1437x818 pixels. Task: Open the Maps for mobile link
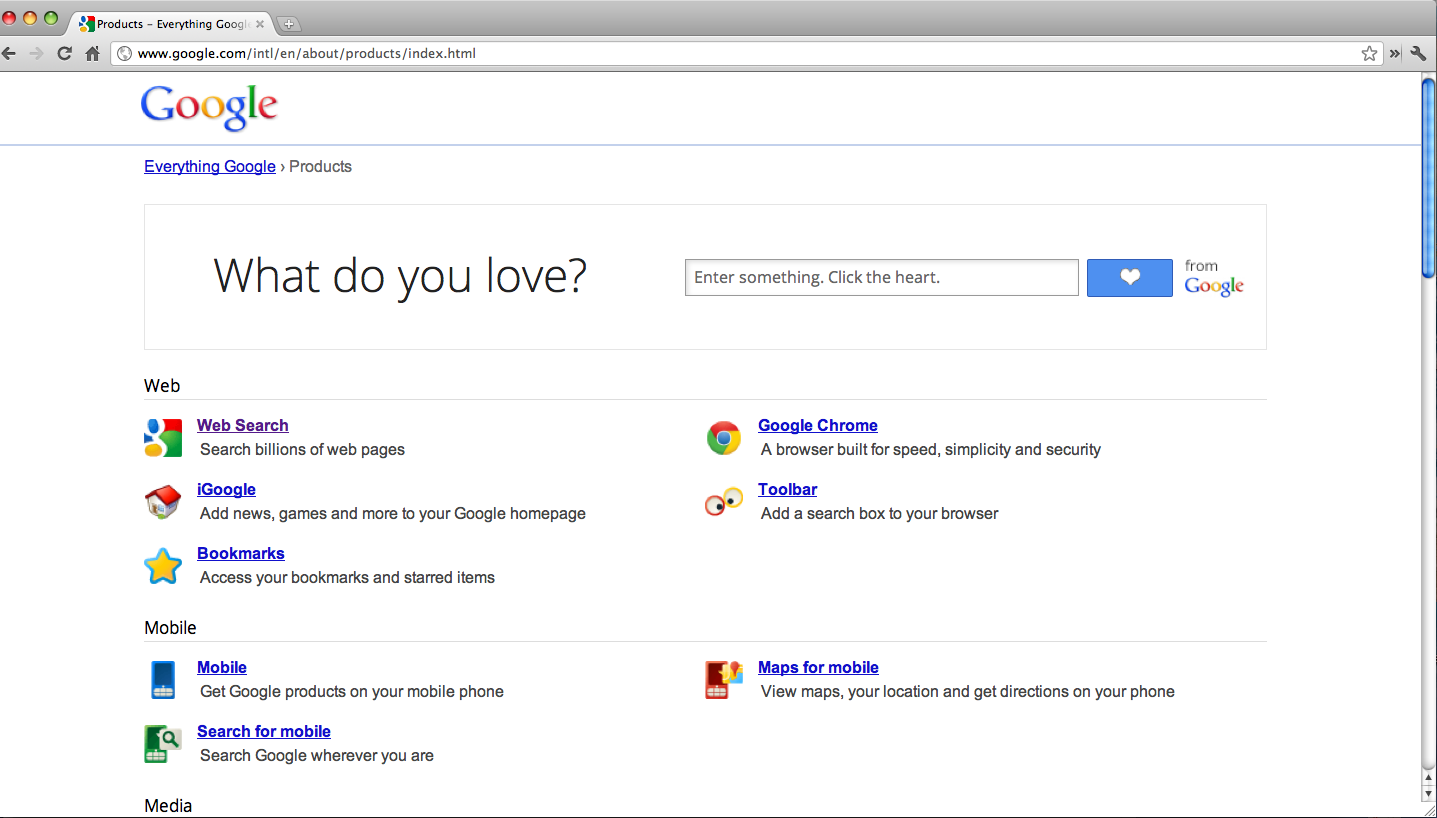click(818, 667)
